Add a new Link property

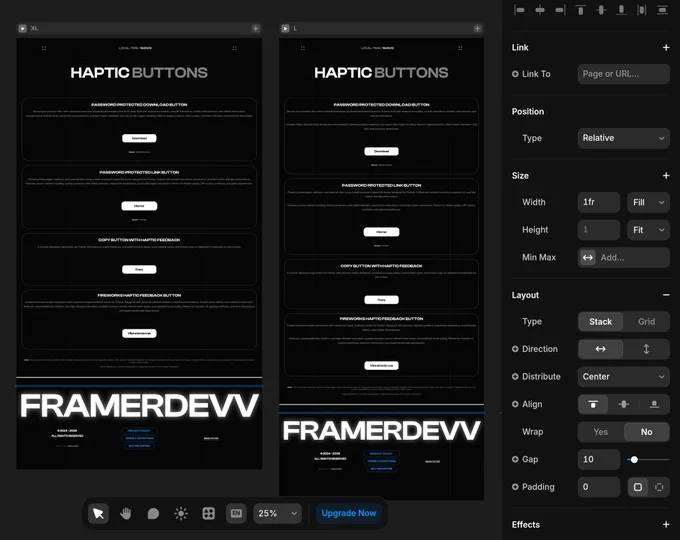[666, 47]
